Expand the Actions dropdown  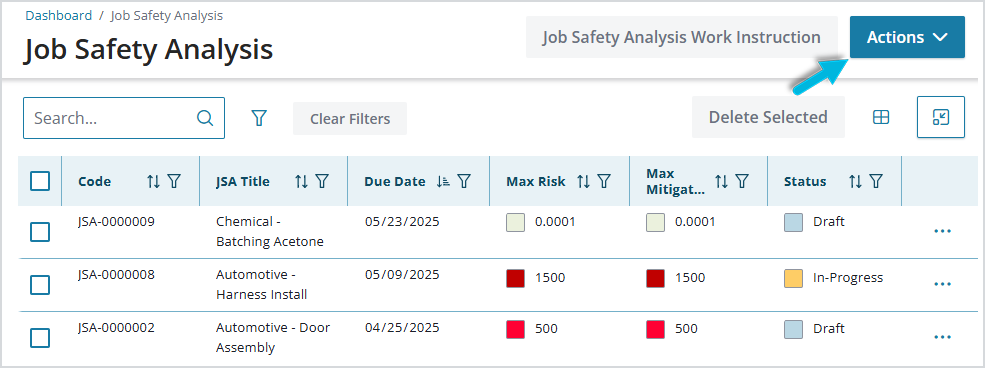pyautogui.click(x=907, y=37)
